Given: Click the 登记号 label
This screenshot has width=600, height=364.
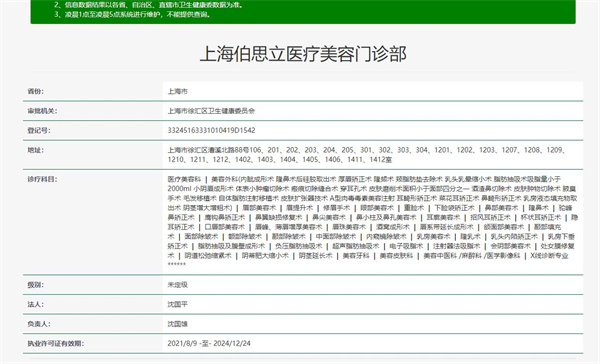Looking at the screenshot, I should pyautogui.click(x=39, y=130).
